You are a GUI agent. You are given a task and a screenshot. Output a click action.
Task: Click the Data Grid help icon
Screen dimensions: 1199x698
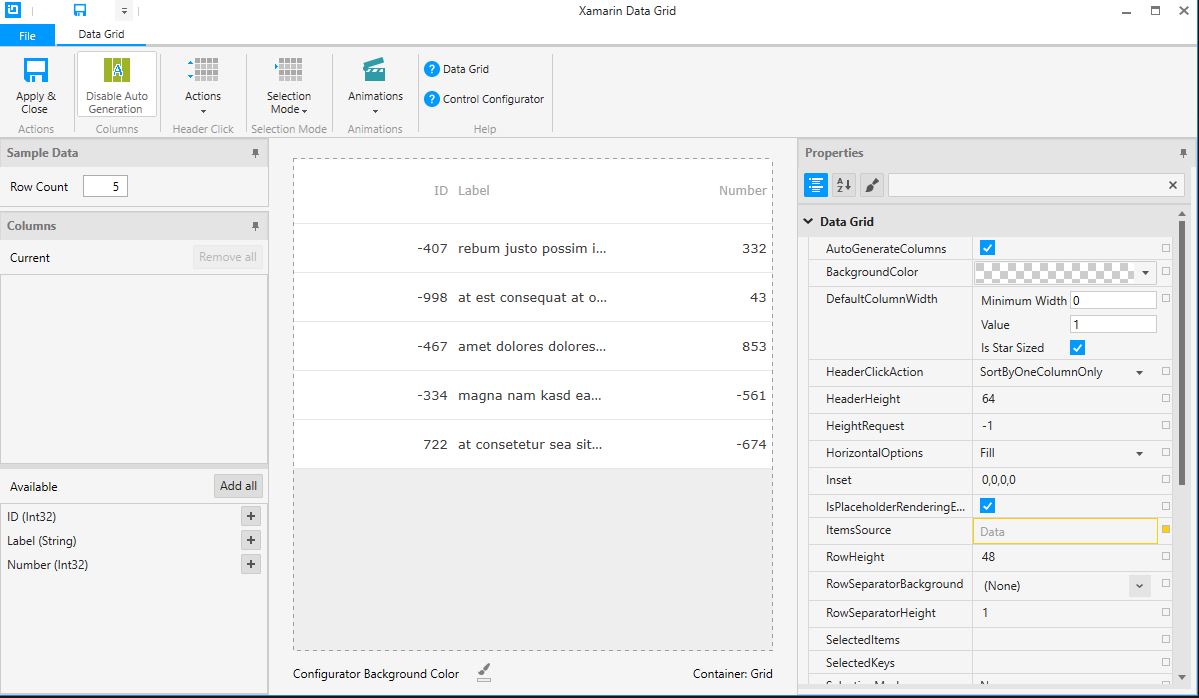pyautogui.click(x=432, y=69)
